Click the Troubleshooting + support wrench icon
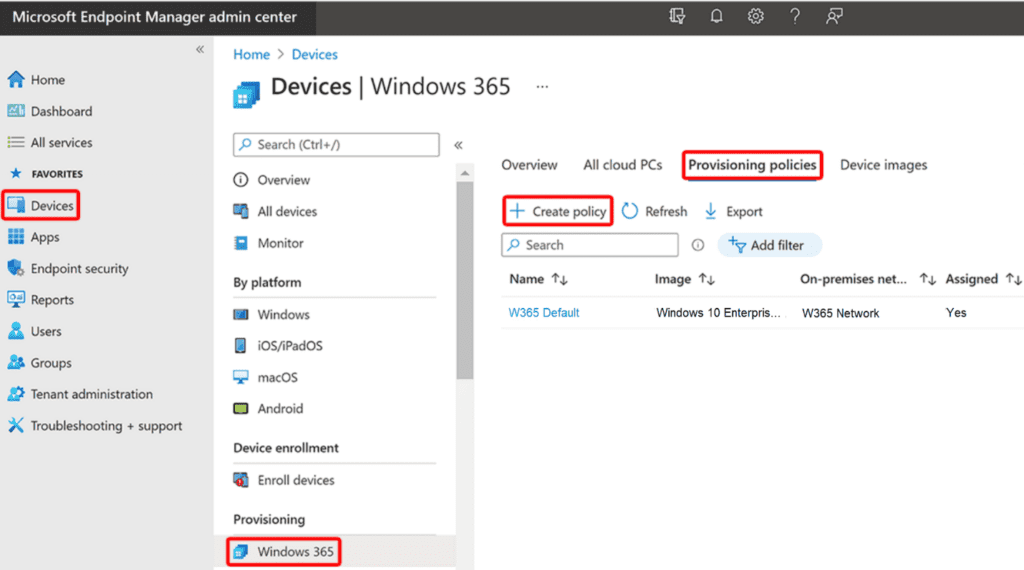This screenshot has height=570, width=1024. point(16,425)
